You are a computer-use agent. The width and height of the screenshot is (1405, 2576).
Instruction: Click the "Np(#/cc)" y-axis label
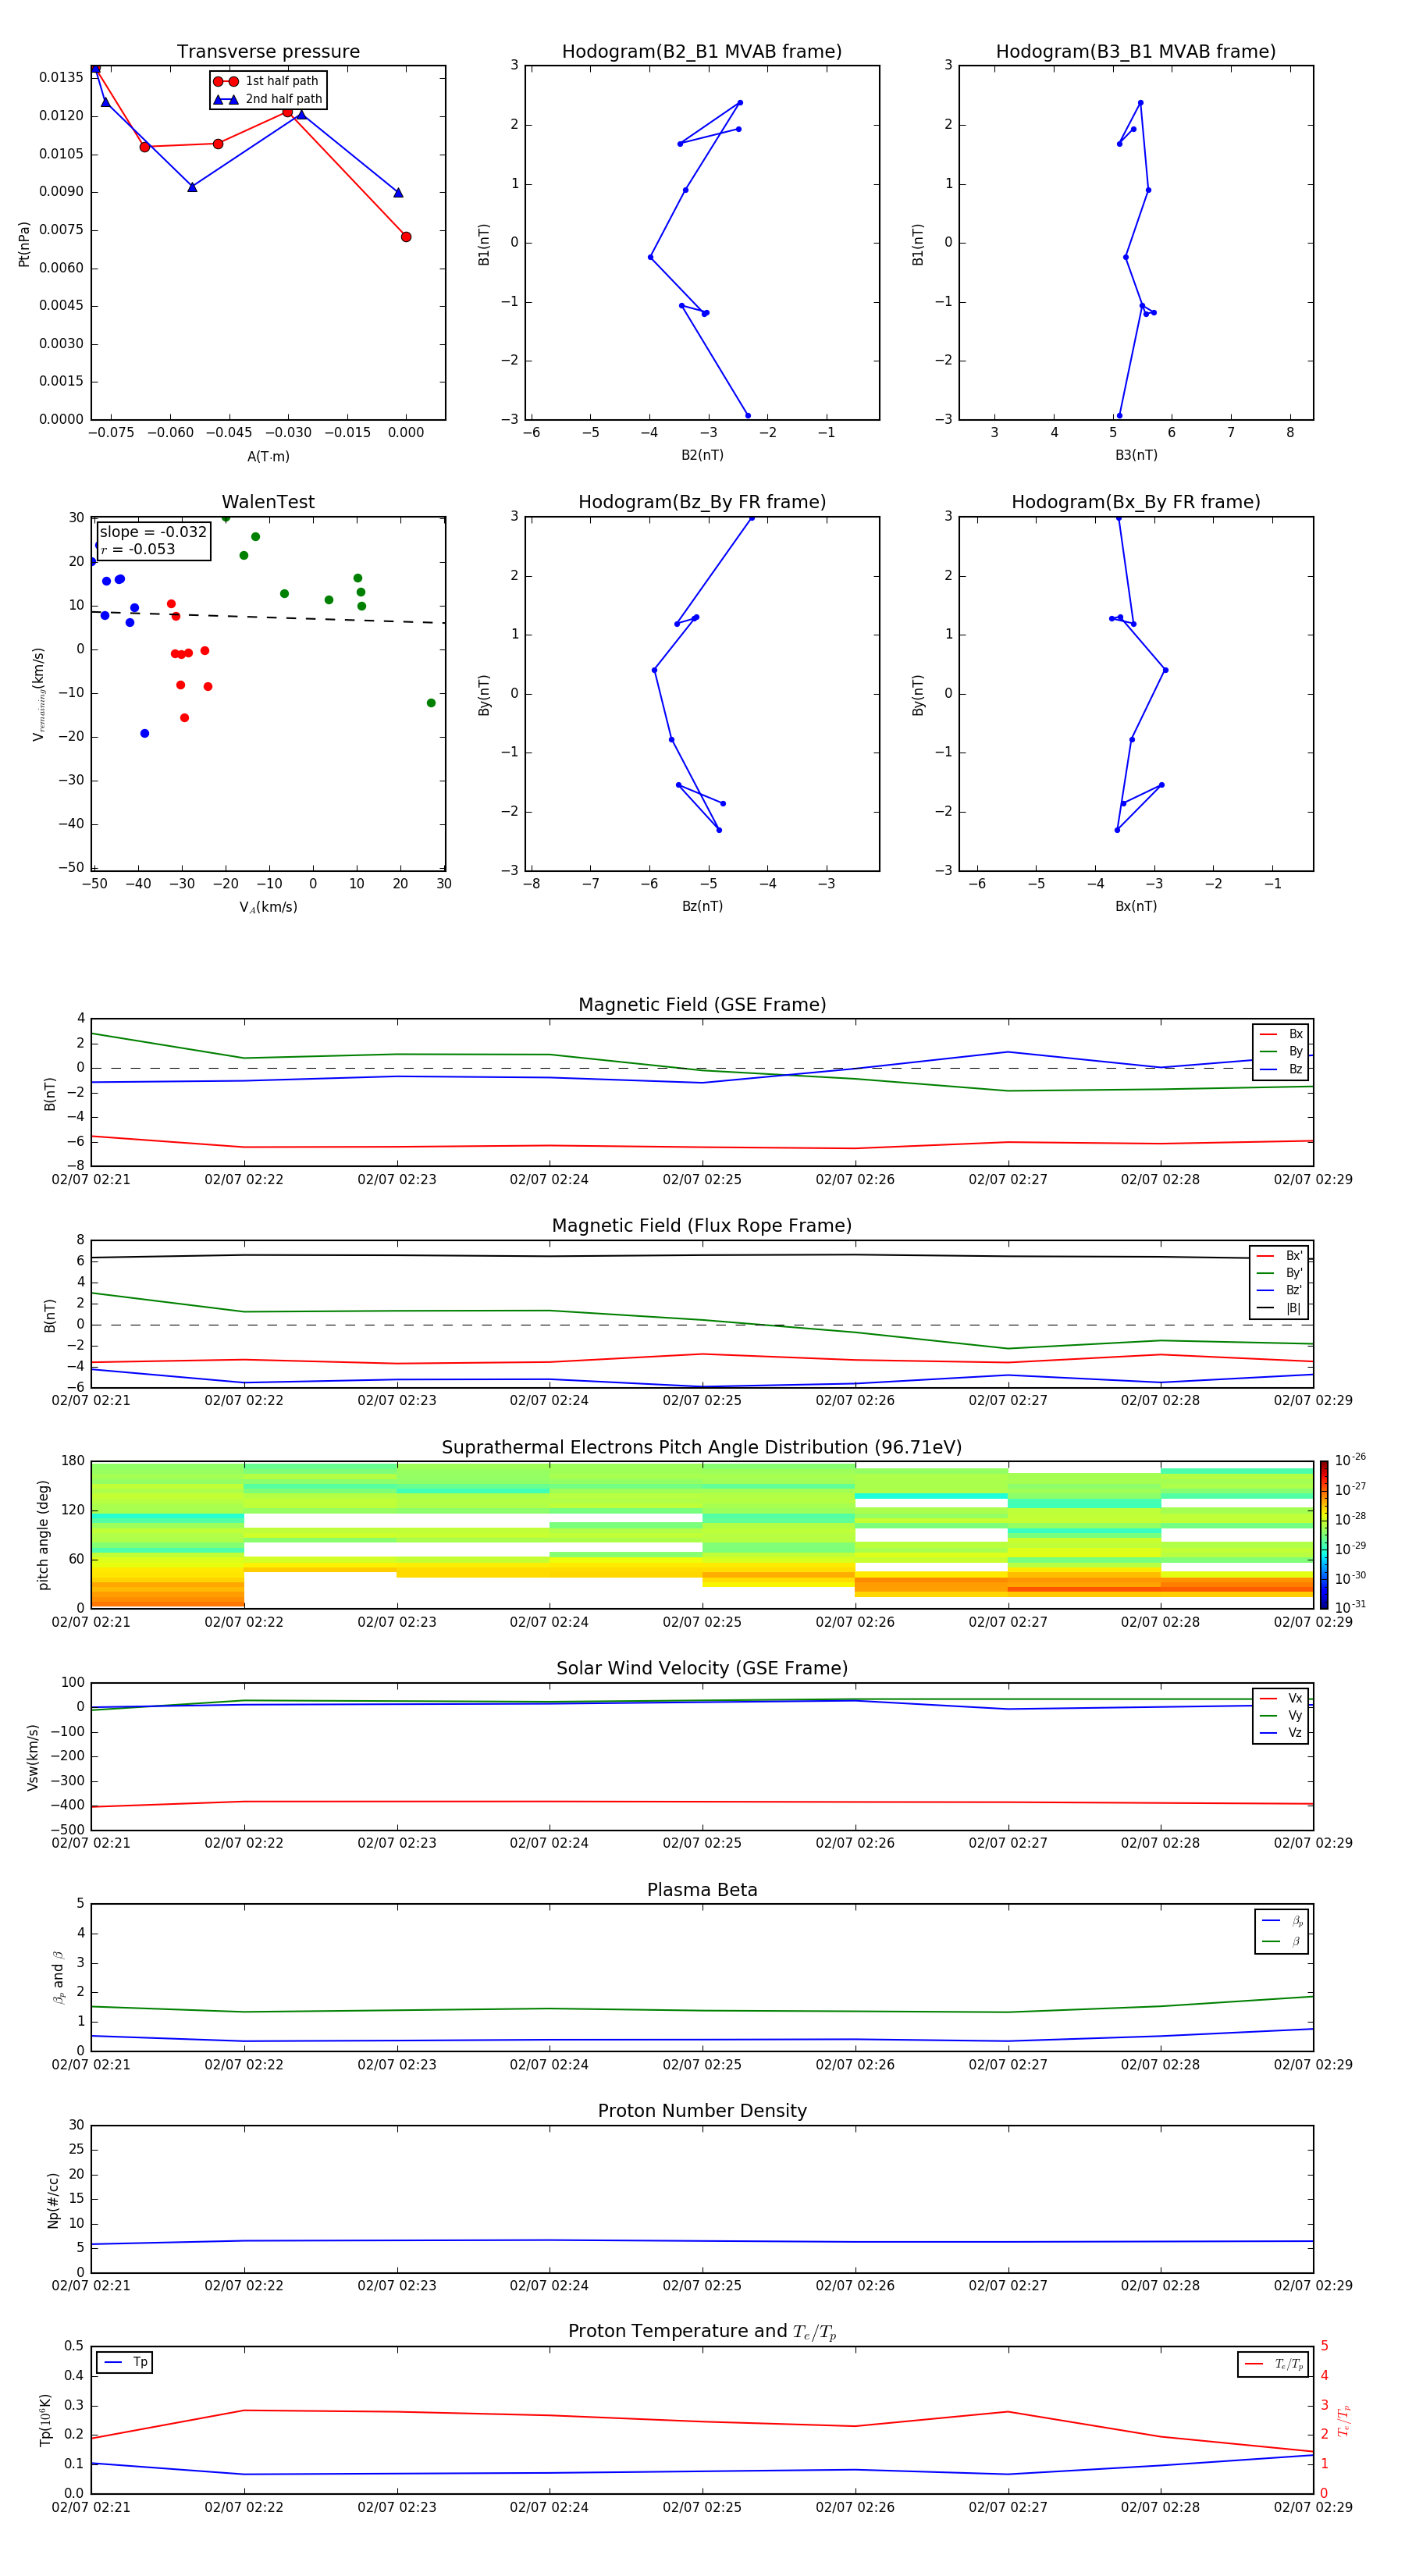tap(53, 2200)
